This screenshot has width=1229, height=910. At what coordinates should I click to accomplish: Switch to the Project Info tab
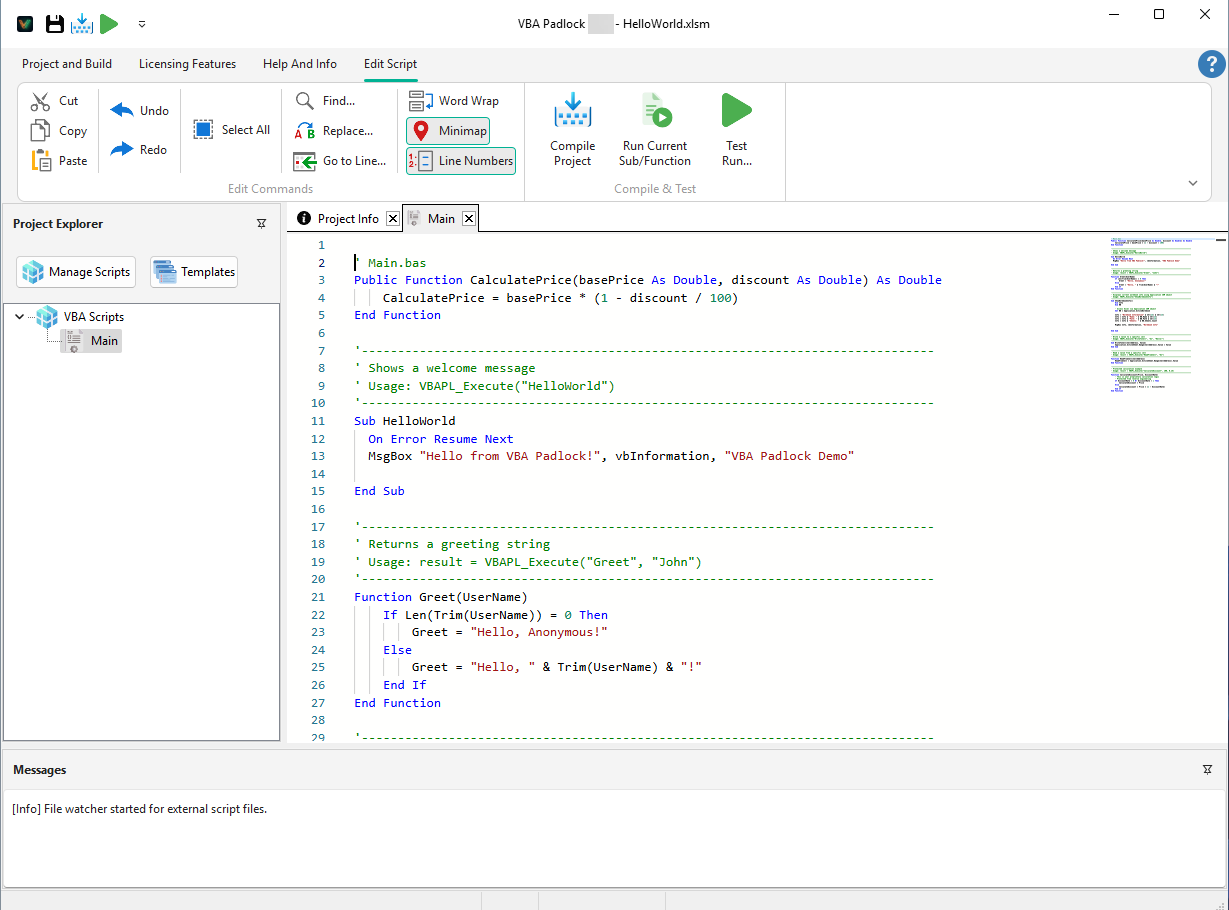coord(345,217)
